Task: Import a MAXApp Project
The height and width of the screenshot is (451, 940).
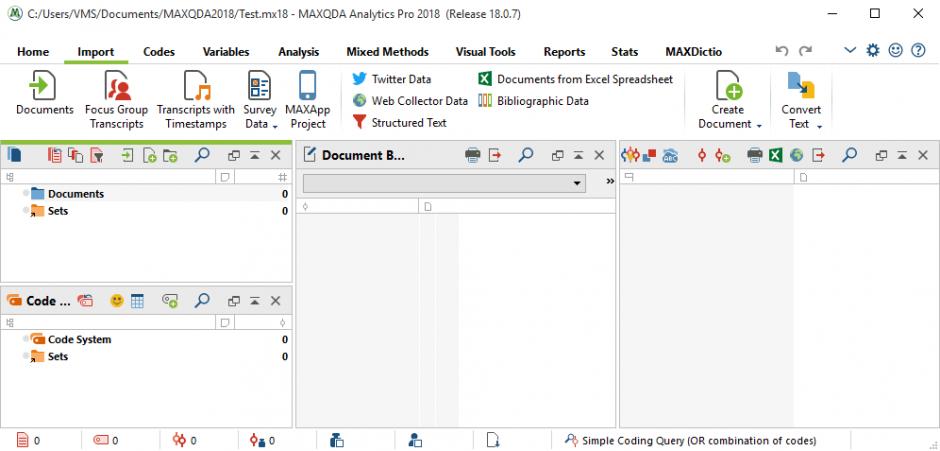Action: [308, 101]
